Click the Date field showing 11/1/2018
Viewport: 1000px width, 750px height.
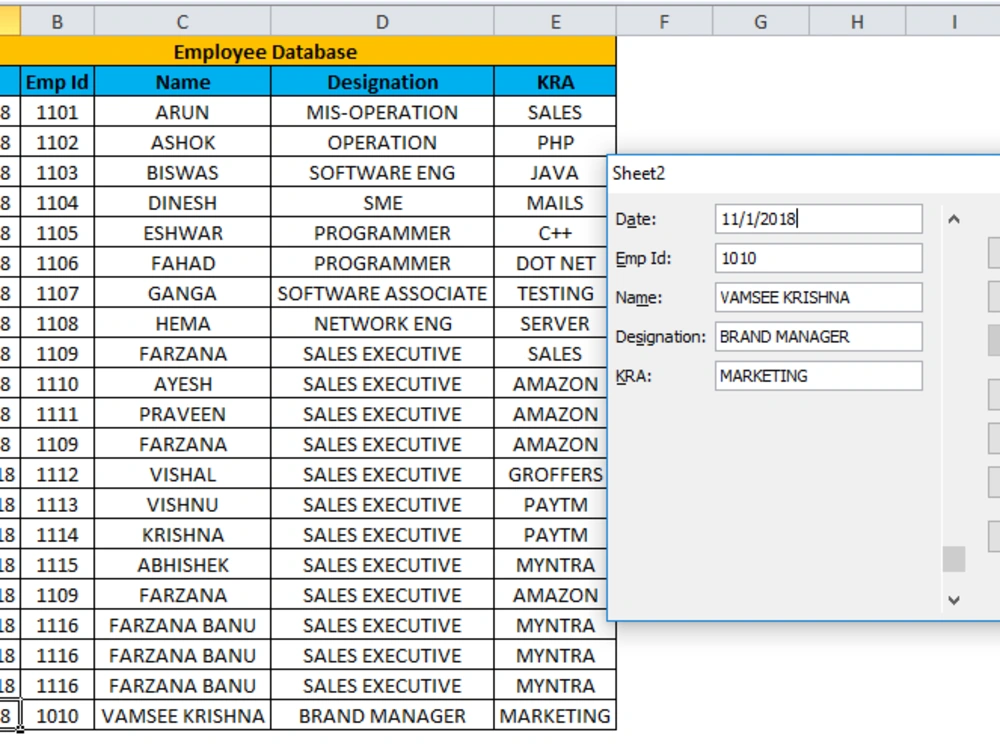[x=818, y=219]
